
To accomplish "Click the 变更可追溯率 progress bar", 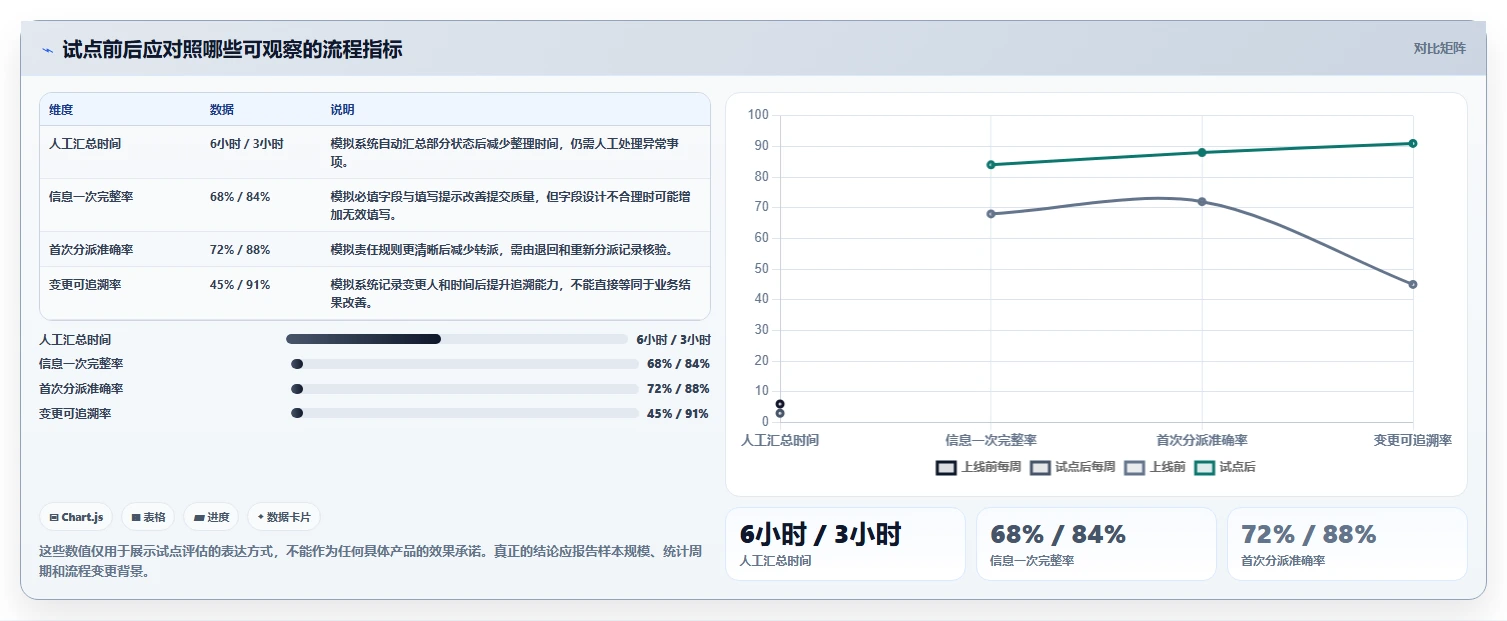I will [464, 413].
